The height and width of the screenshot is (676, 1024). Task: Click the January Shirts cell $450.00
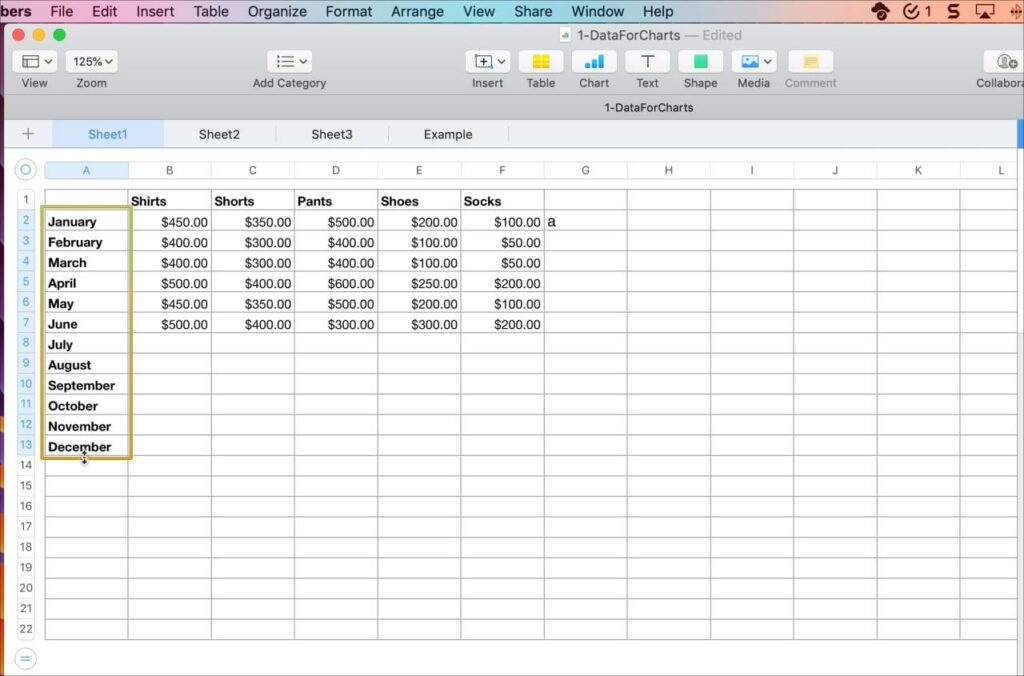coord(170,222)
